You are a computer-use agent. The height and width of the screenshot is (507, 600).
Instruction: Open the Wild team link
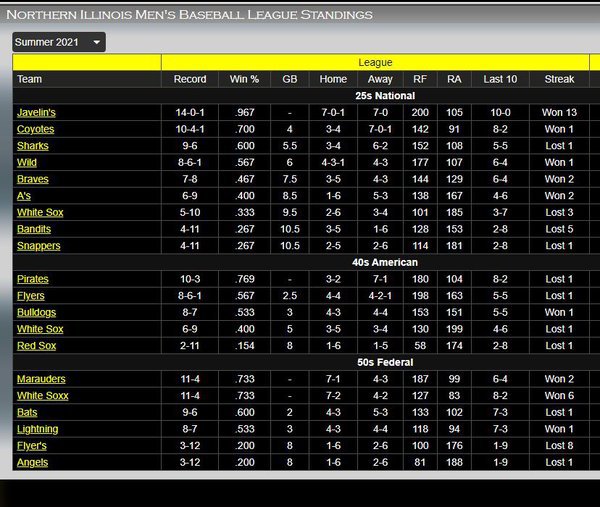(27, 163)
